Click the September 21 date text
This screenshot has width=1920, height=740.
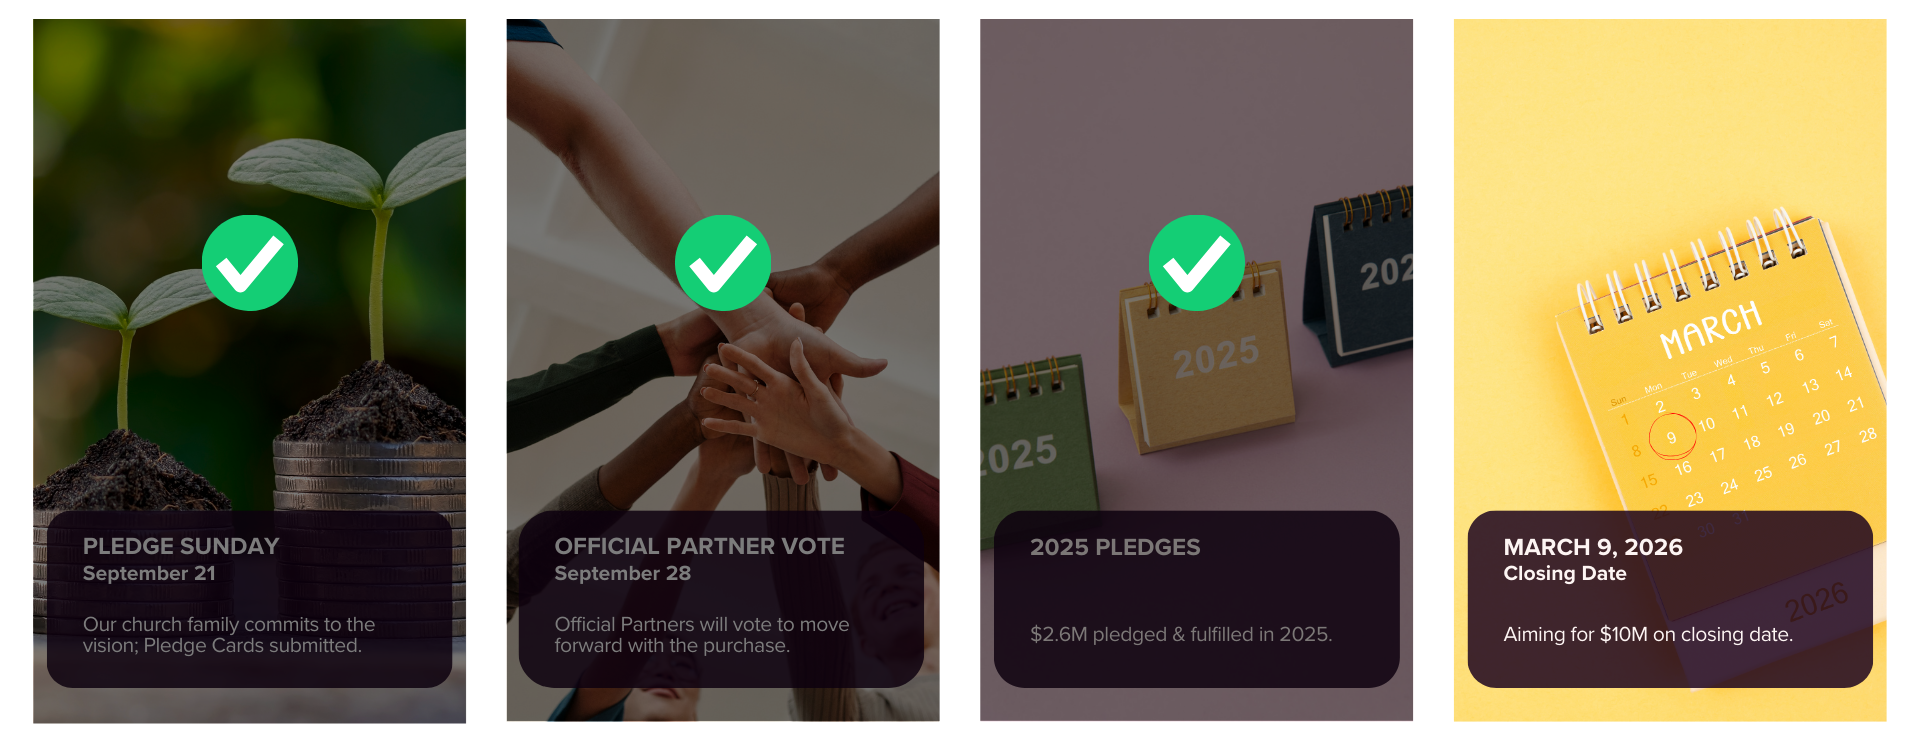pyautogui.click(x=149, y=573)
